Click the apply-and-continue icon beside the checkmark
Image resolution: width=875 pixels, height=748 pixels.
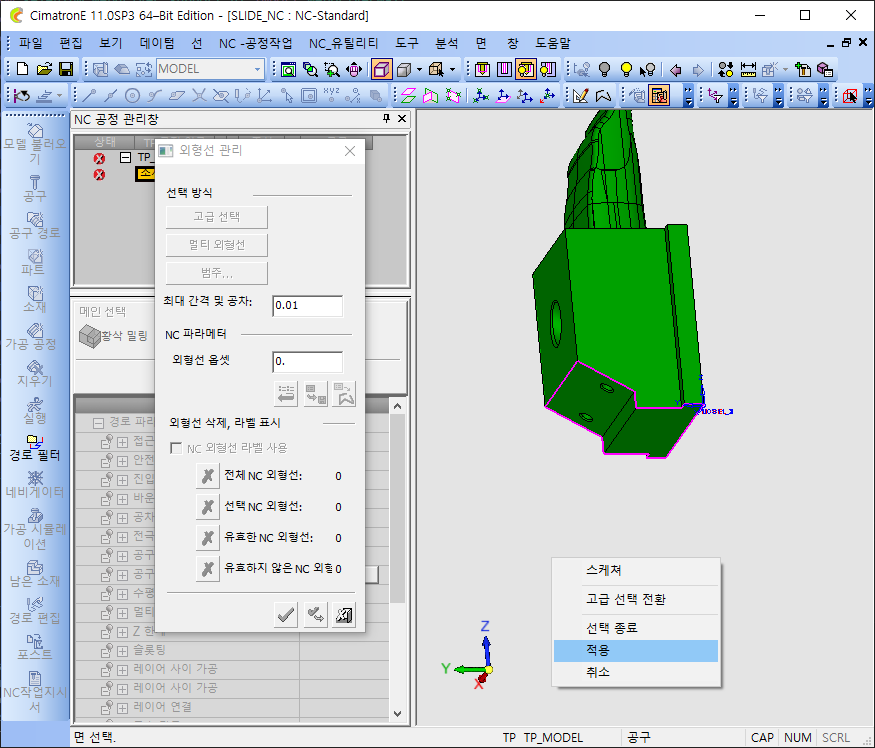[x=315, y=615]
